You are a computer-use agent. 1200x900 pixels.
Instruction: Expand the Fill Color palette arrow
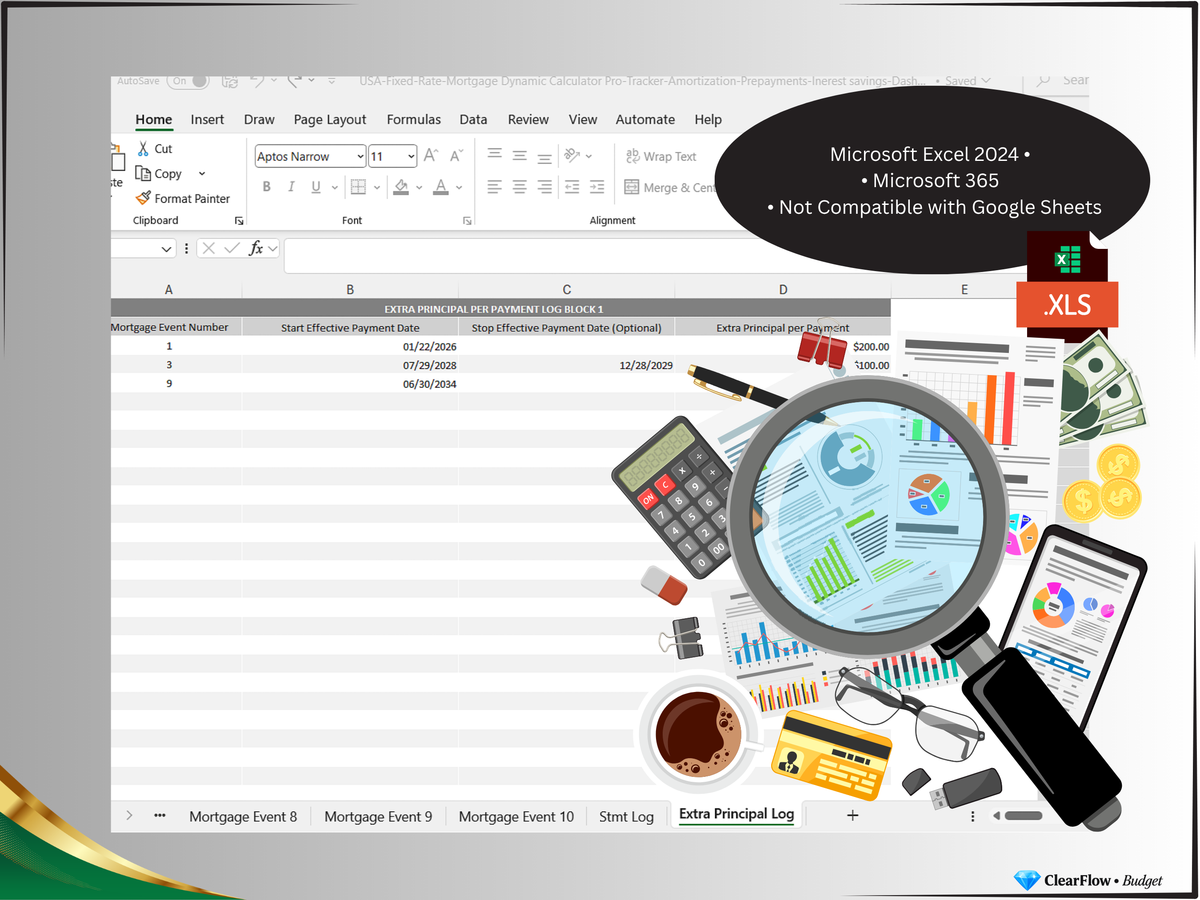[419, 187]
